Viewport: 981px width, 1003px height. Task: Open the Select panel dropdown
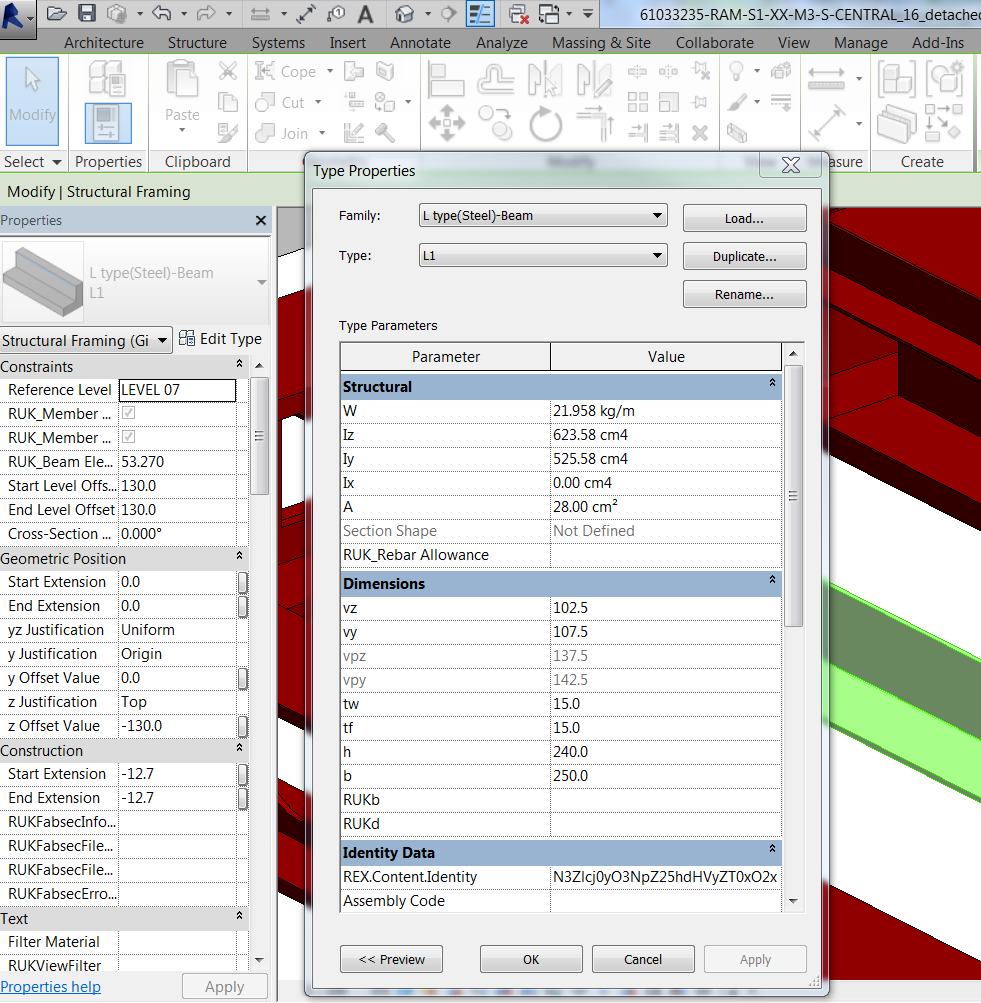point(32,162)
